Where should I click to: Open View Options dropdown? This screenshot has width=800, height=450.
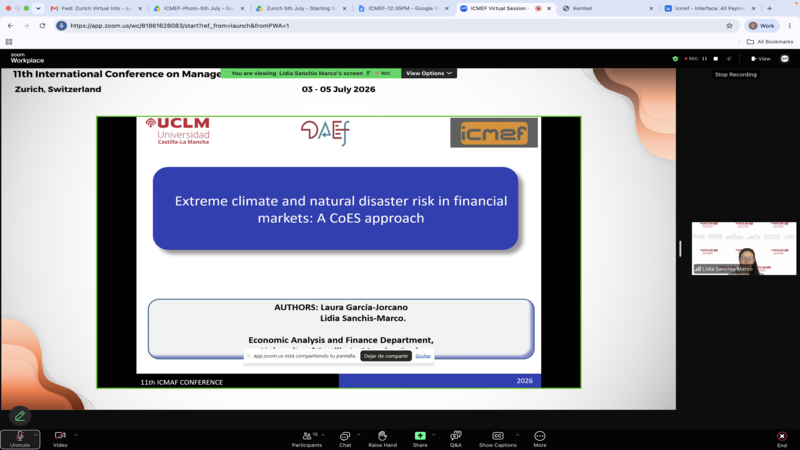(x=429, y=73)
